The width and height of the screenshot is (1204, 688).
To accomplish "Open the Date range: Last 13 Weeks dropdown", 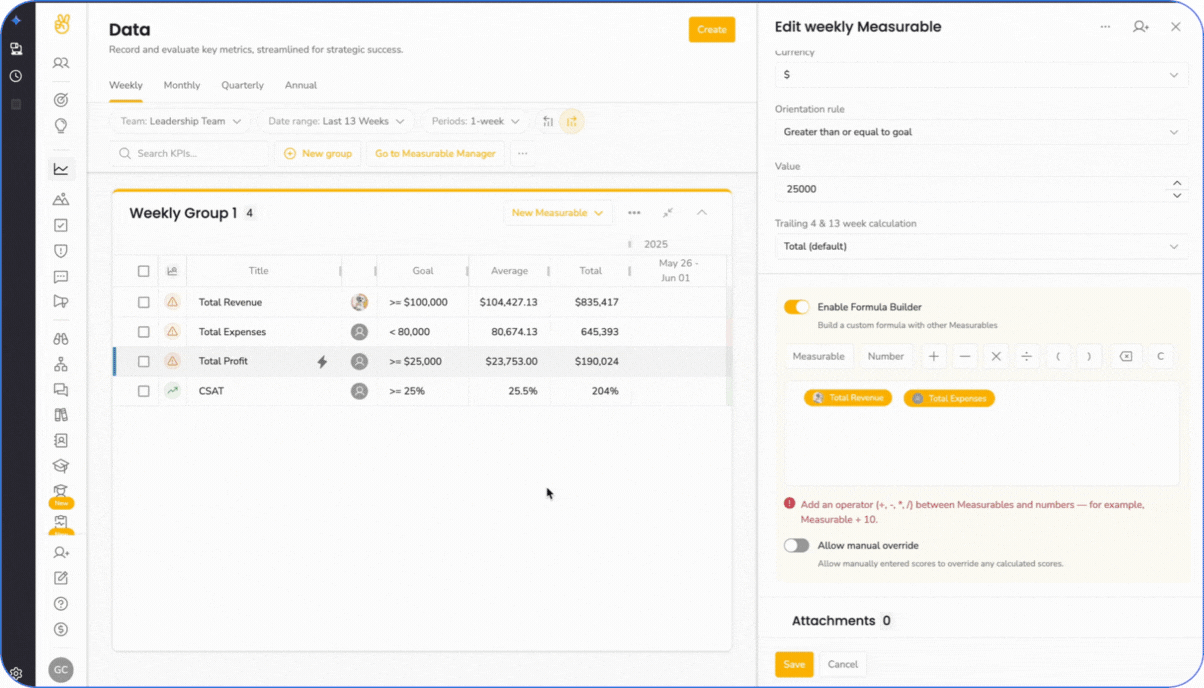I will (x=336, y=122).
